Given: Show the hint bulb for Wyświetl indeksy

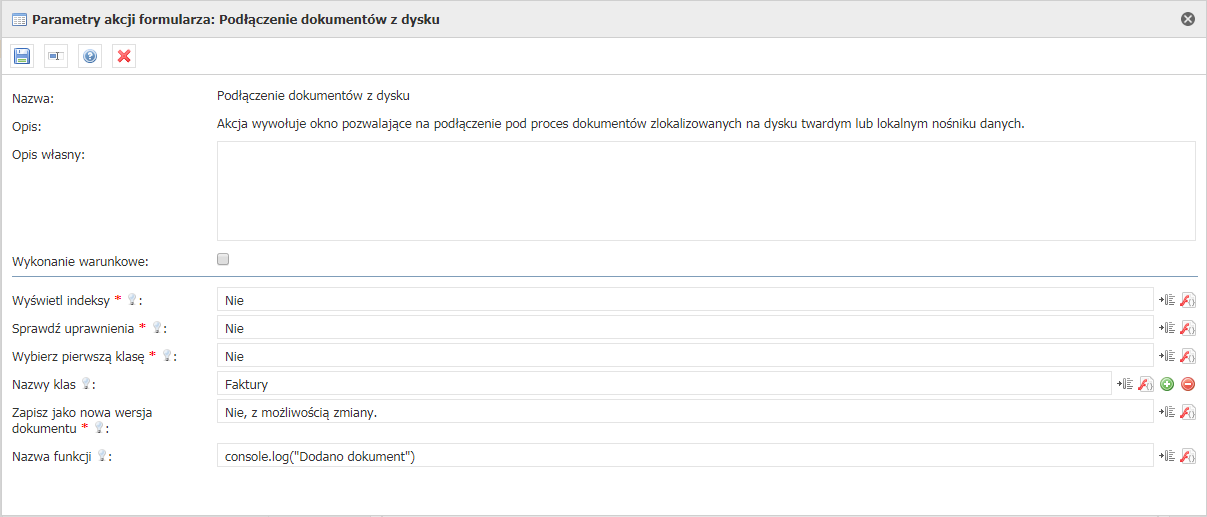Looking at the screenshot, I should click(131, 300).
